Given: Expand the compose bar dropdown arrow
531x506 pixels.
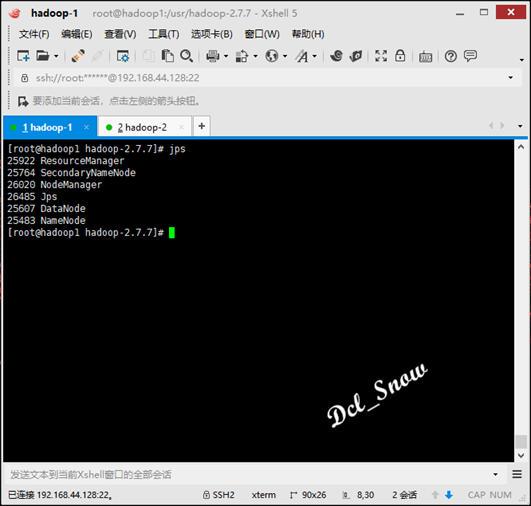Looking at the screenshot, I should pyautogui.click(x=495, y=475).
